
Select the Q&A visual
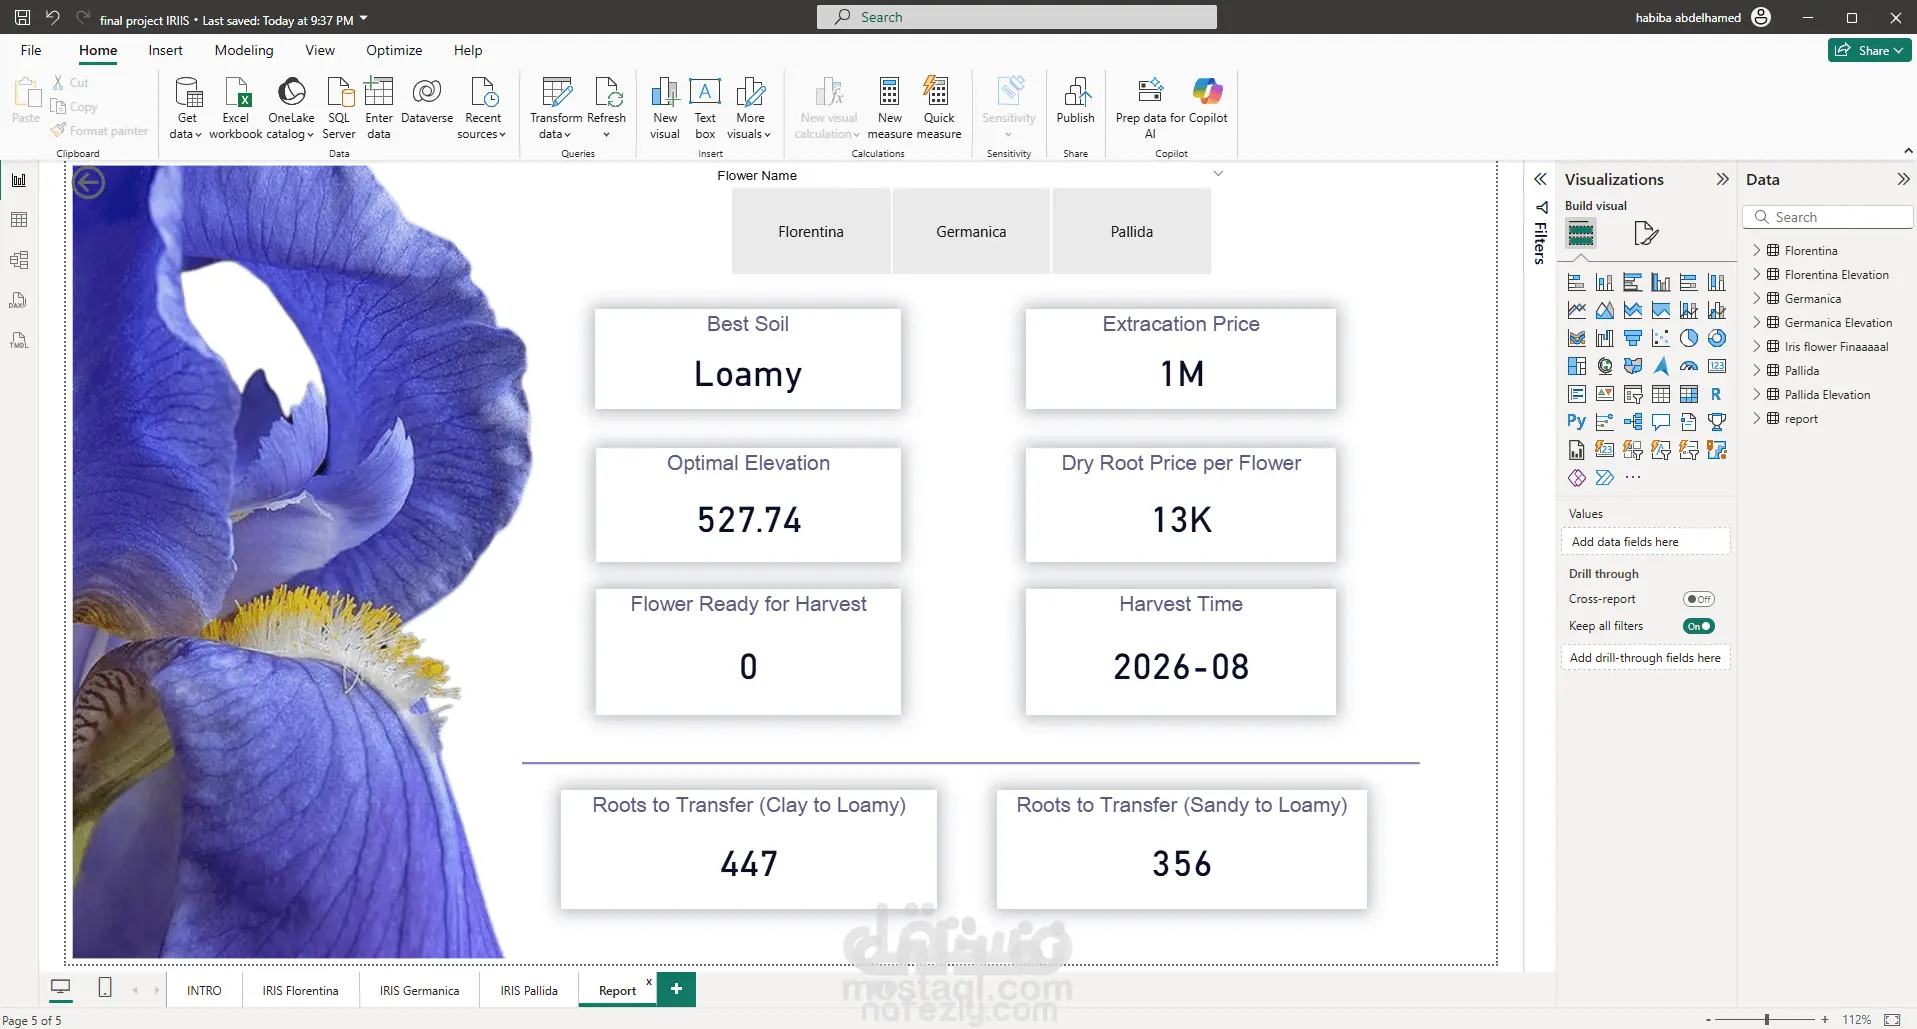(1661, 422)
